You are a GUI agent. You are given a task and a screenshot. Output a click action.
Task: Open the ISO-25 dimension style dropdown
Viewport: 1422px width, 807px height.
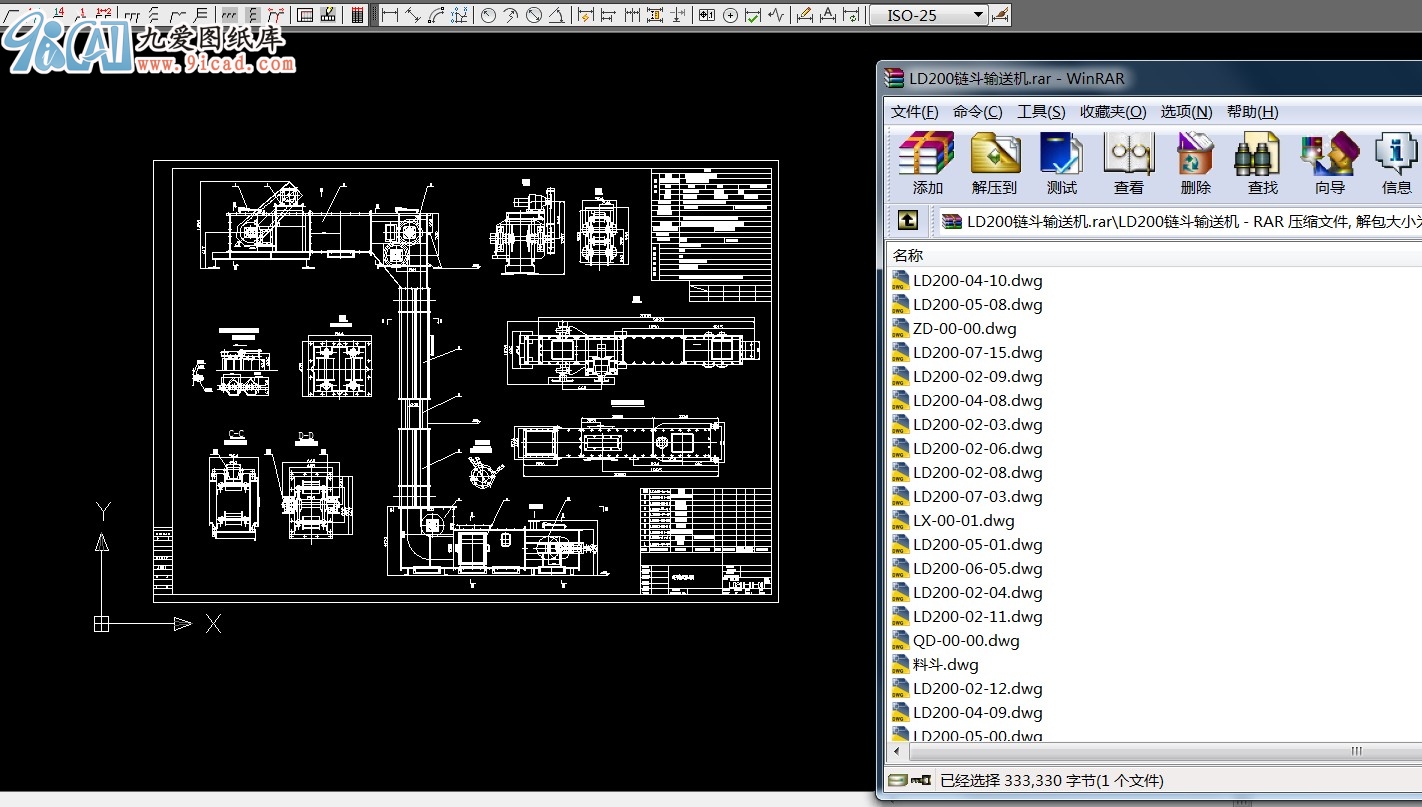(928, 15)
